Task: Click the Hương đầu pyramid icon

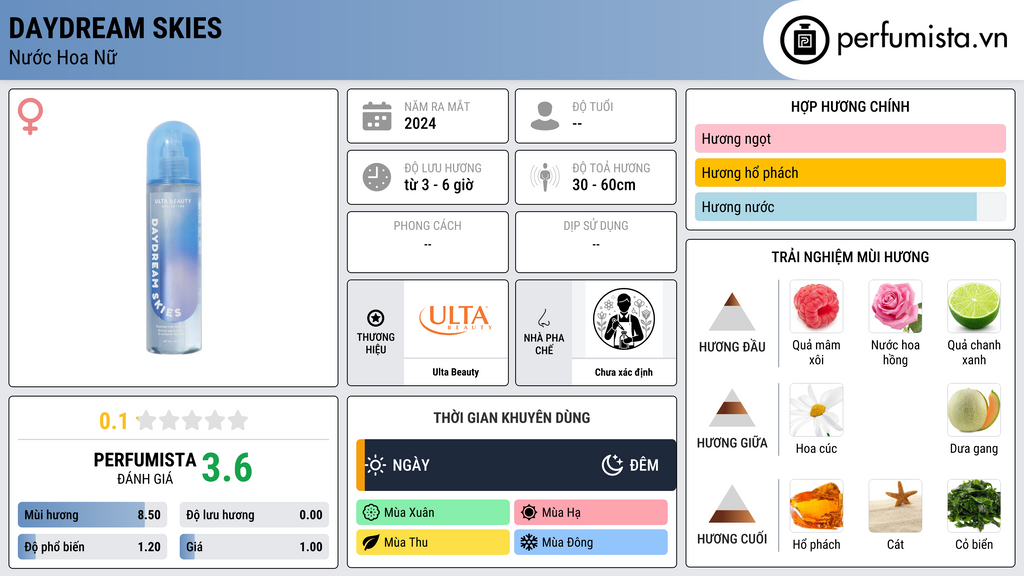Action: pos(732,312)
